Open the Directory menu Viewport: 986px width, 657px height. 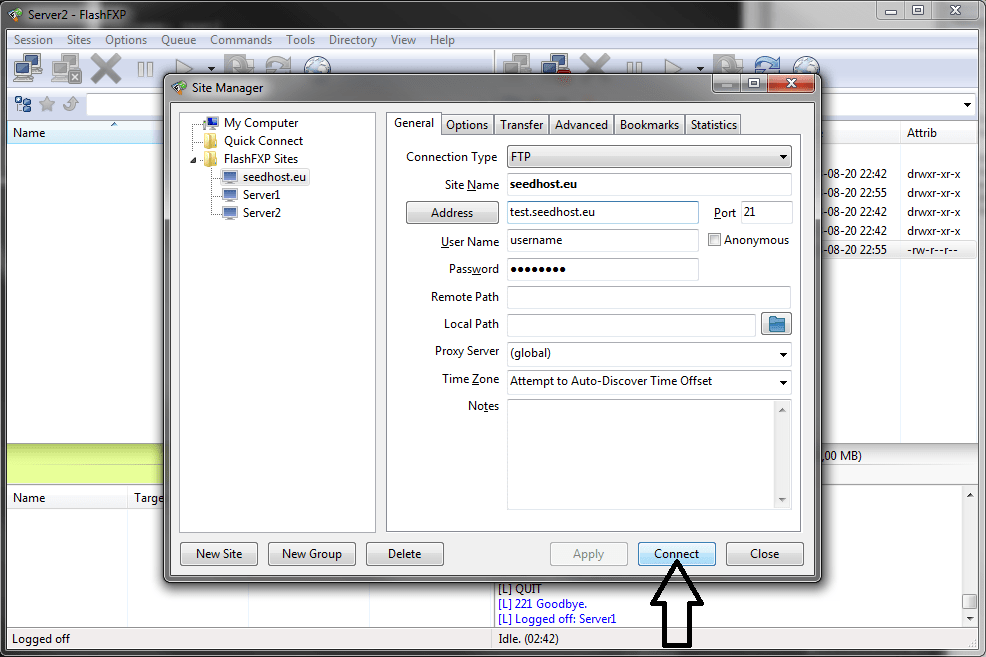pyautogui.click(x=352, y=40)
